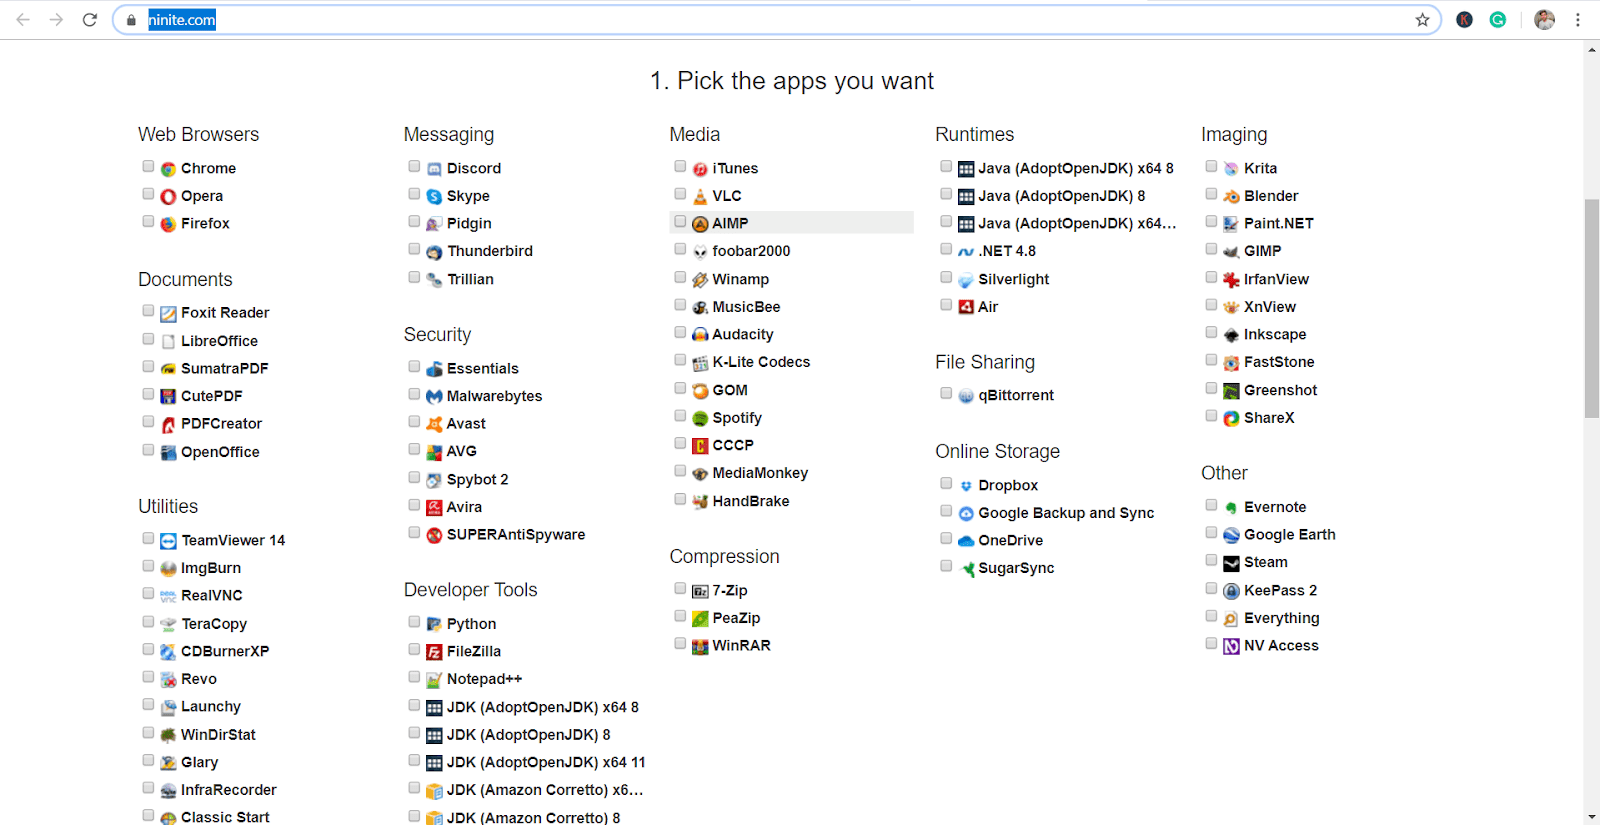
Task: Click the FileZilla icon
Action: point(434,652)
